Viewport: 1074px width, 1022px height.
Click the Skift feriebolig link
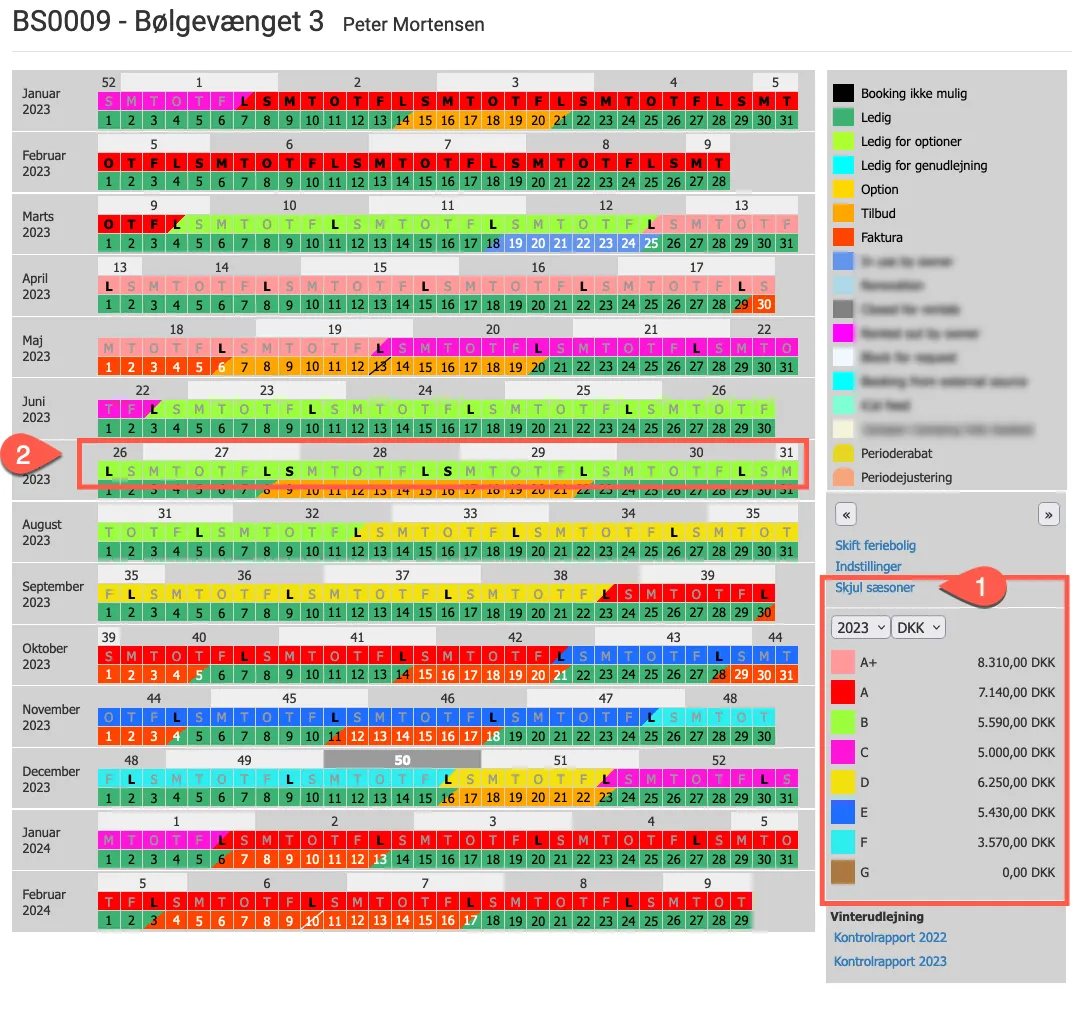point(875,546)
